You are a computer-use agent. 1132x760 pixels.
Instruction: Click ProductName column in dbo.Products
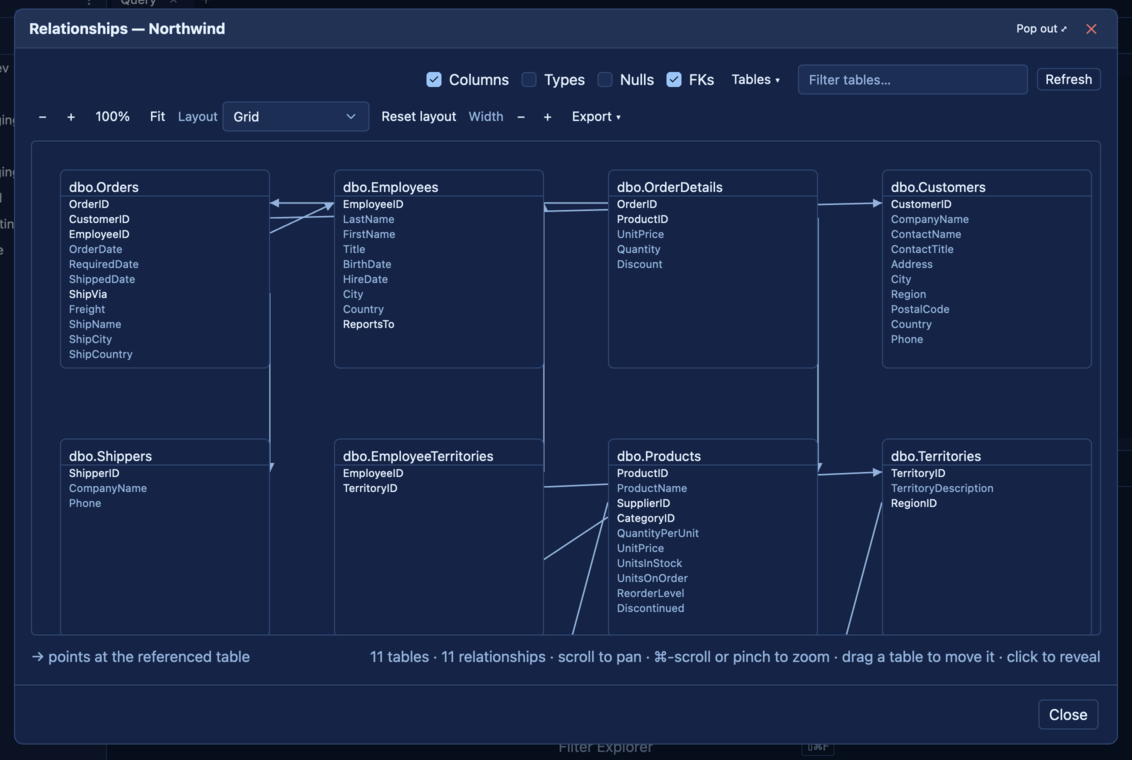652,489
